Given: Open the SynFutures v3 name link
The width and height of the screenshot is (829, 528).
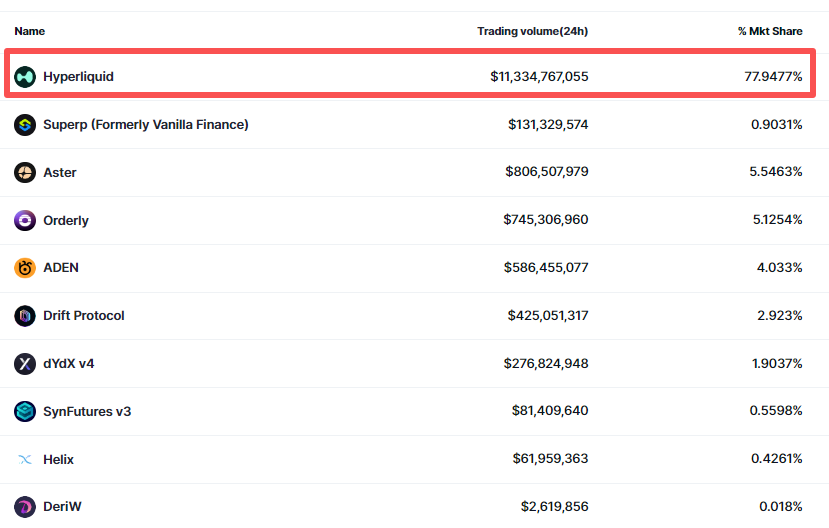Looking at the screenshot, I should tap(87, 411).
